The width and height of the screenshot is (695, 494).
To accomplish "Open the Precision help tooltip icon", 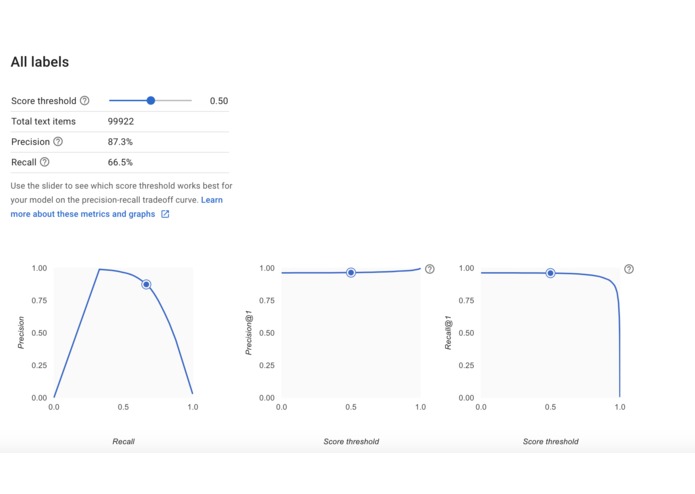I will click(58, 142).
